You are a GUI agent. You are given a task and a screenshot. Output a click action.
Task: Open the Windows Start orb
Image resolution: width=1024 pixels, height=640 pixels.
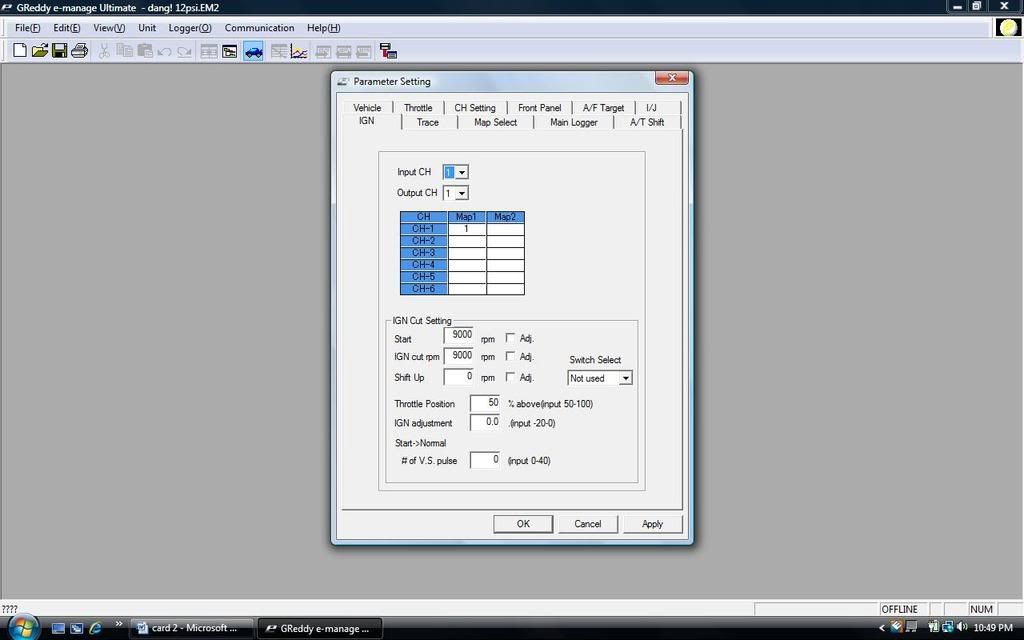click(x=22, y=628)
